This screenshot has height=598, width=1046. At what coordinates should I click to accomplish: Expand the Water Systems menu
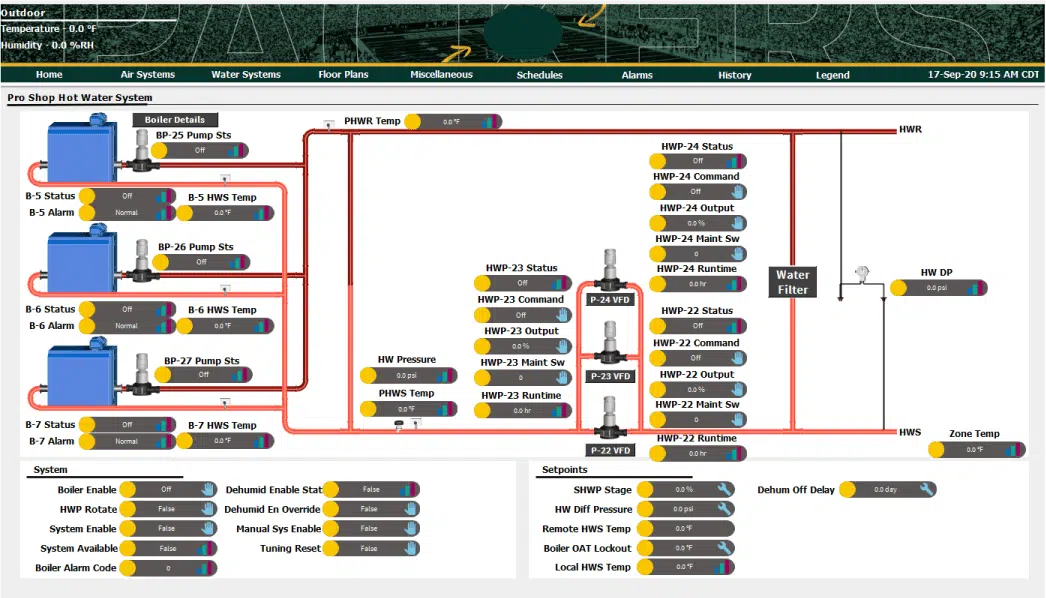point(246,75)
